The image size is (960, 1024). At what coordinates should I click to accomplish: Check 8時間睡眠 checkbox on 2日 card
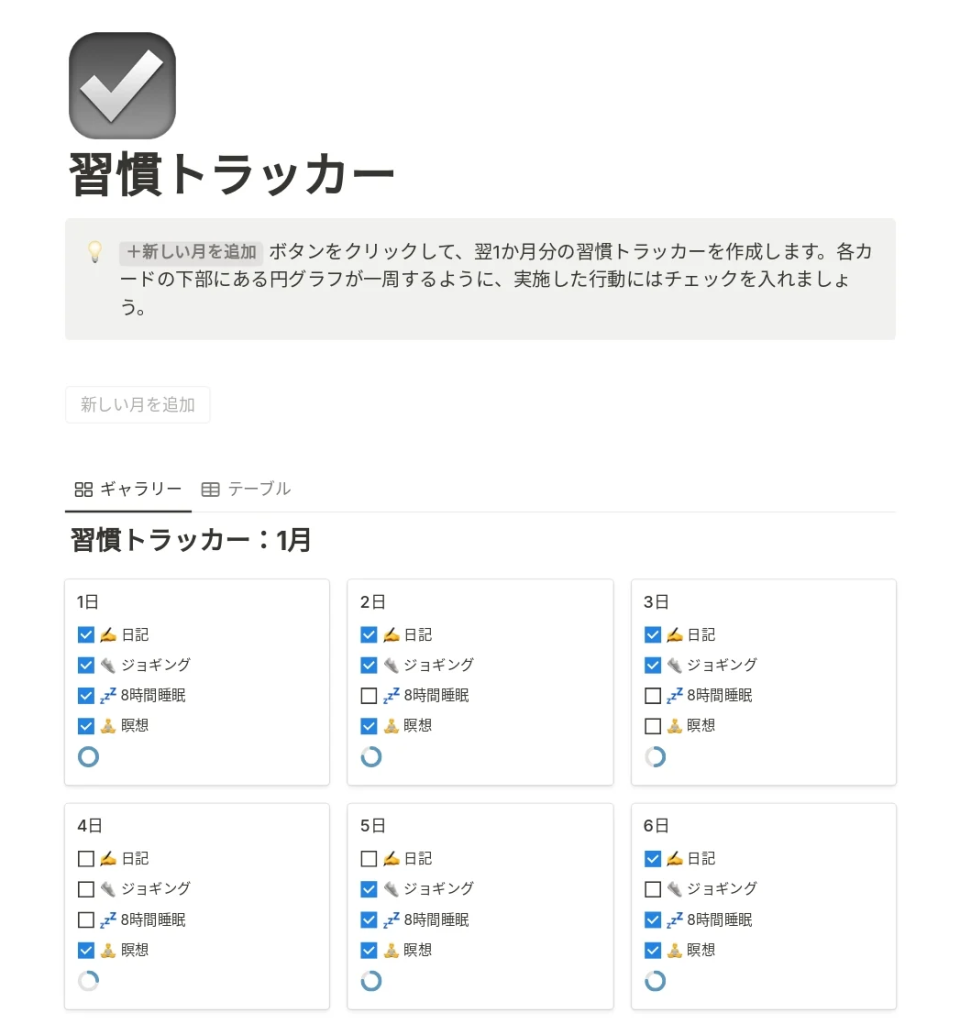point(369,696)
